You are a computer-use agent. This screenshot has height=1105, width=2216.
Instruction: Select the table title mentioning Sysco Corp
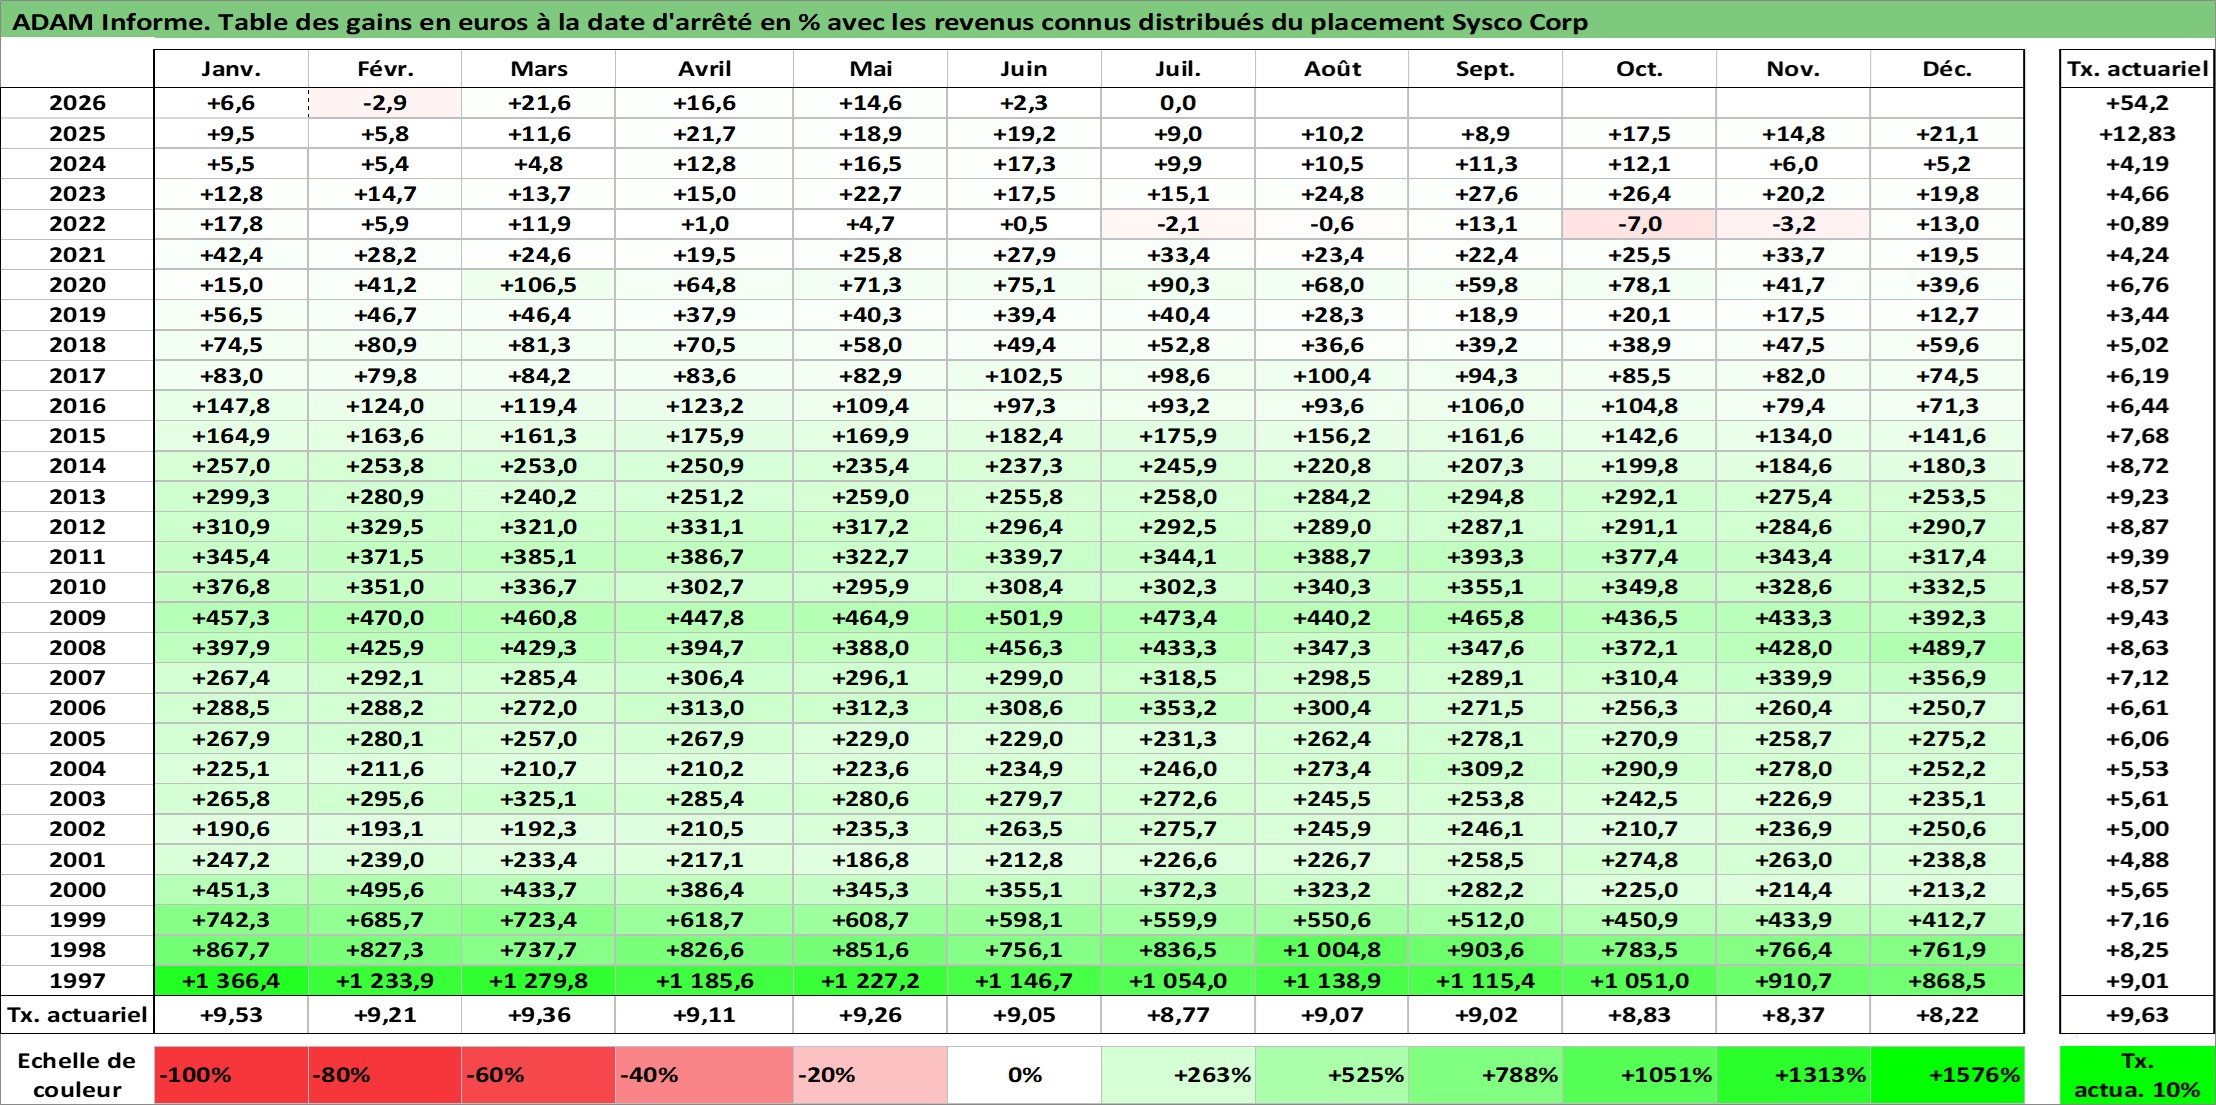tap(800, 22)
